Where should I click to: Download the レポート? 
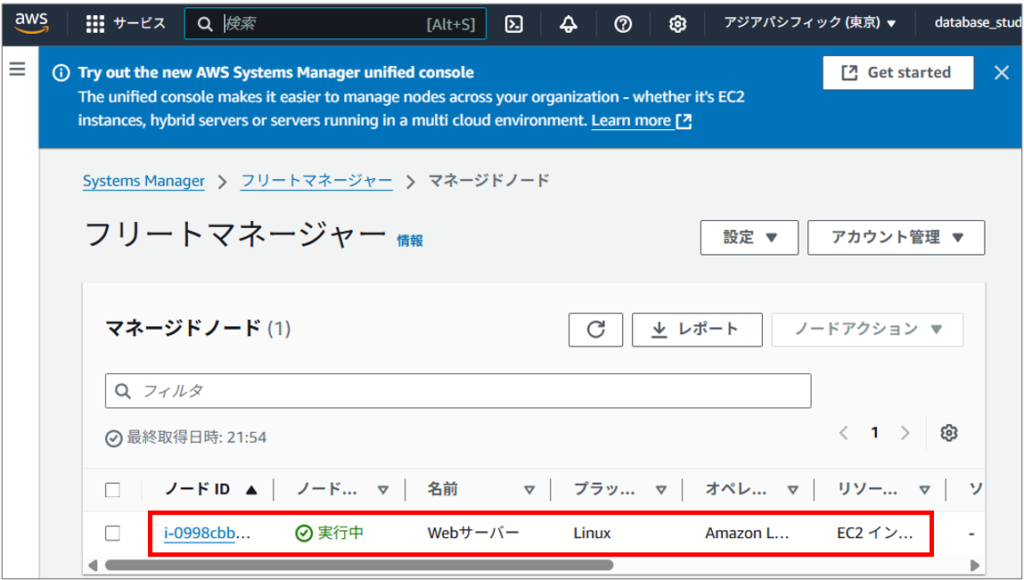tap(697, 329)
